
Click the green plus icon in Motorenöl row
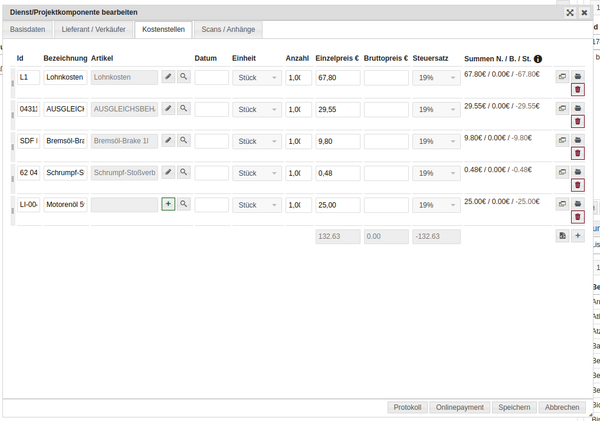pyautogui.click(x=168, y=204)
